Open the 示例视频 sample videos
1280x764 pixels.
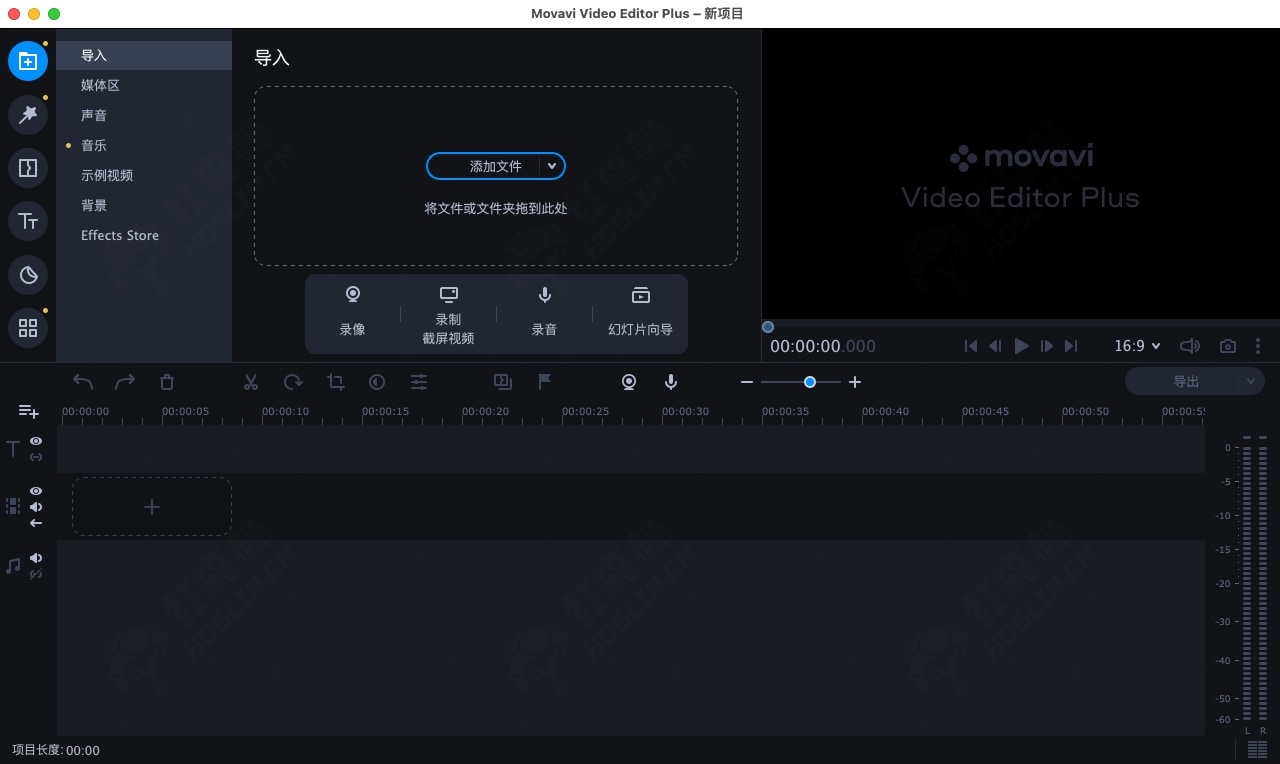(144, 175)
